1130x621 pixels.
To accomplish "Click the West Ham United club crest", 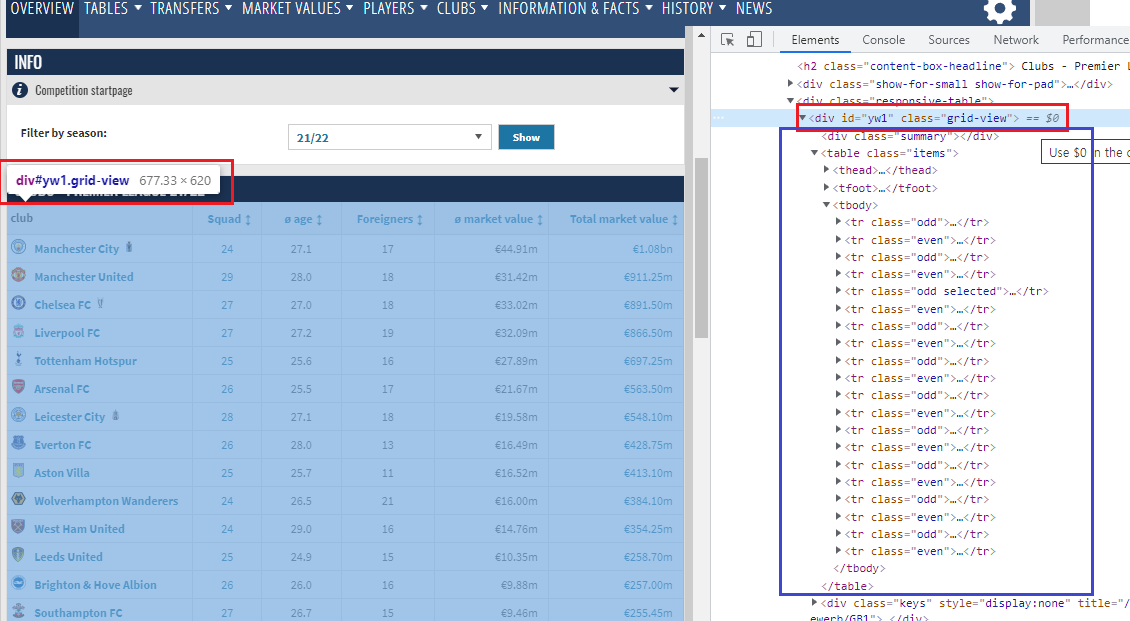I will point(19,527).
